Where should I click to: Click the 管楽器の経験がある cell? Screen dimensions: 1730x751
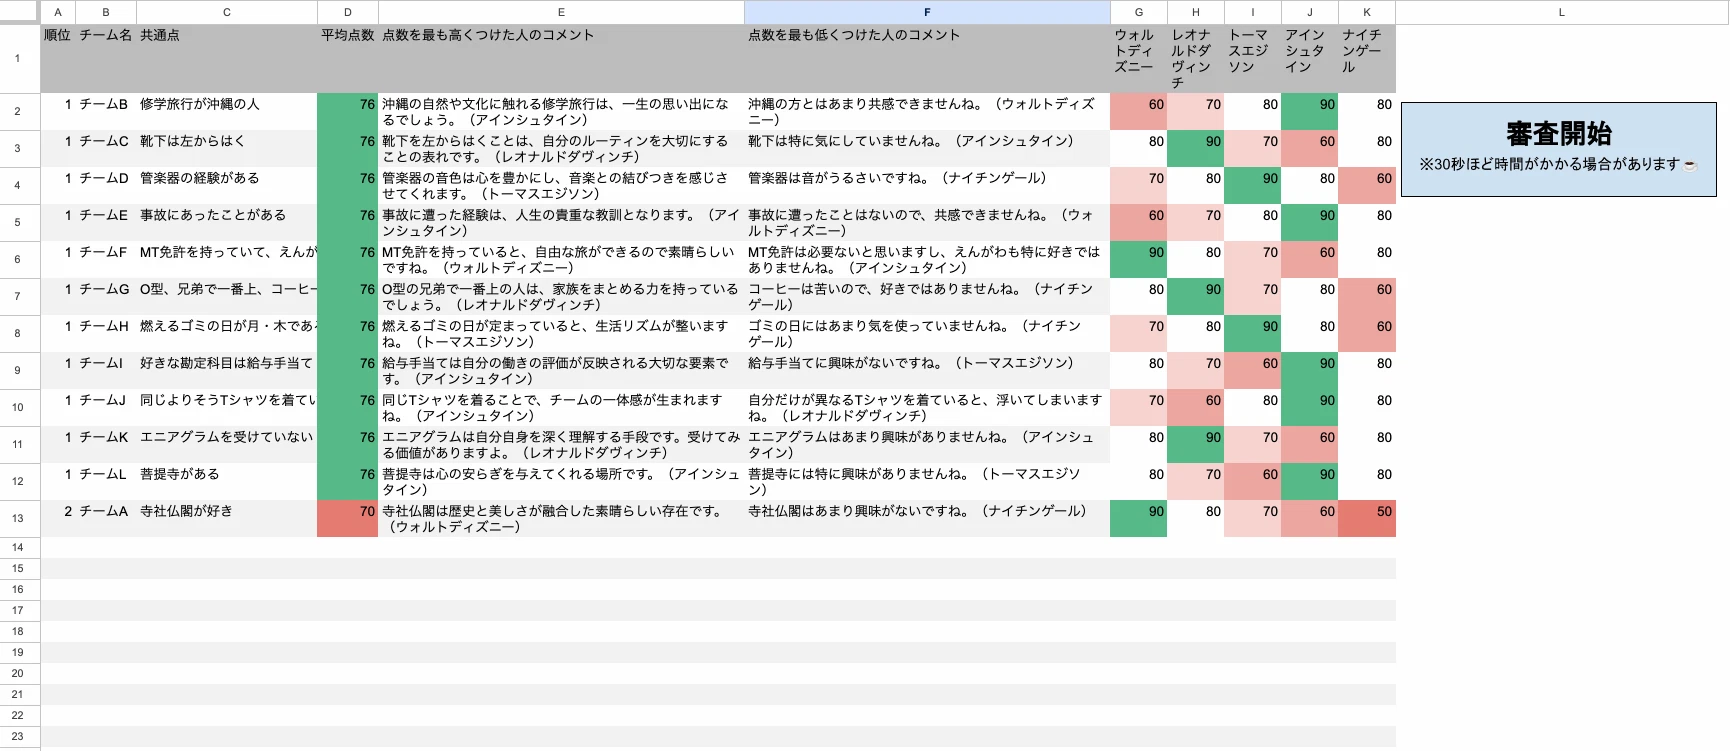click(x=227, y=185)
